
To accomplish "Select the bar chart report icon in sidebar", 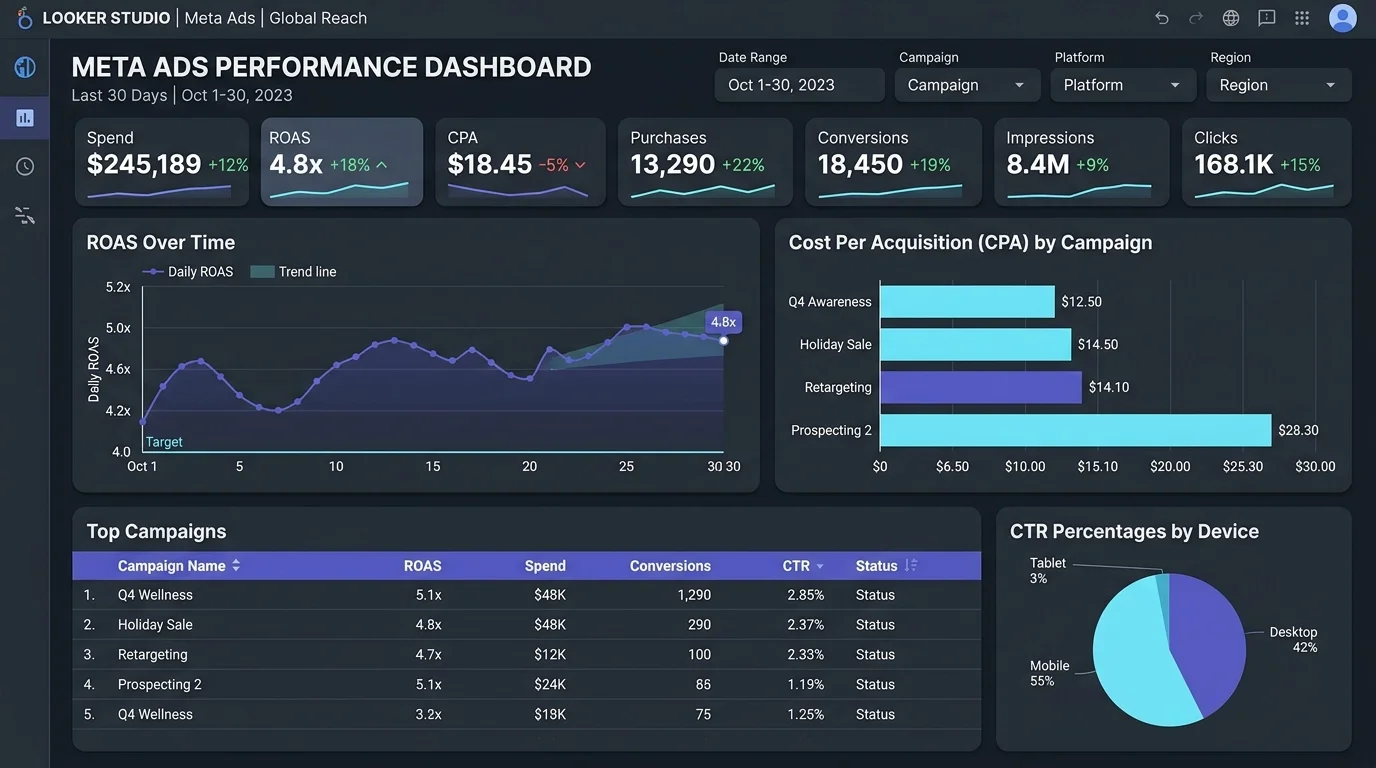I will pyautogui.click(x=25, y=117).
